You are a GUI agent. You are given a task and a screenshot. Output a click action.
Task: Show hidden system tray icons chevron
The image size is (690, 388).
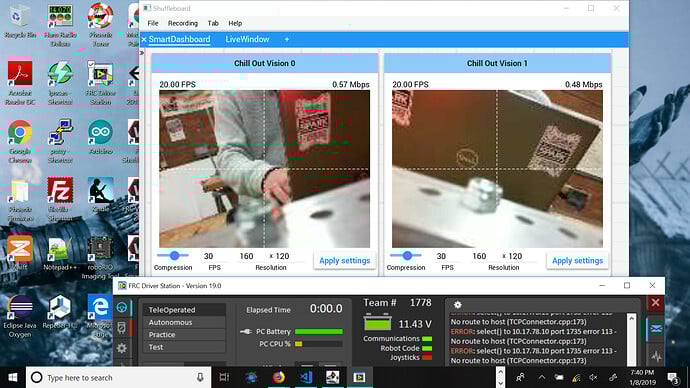(542, 377)
